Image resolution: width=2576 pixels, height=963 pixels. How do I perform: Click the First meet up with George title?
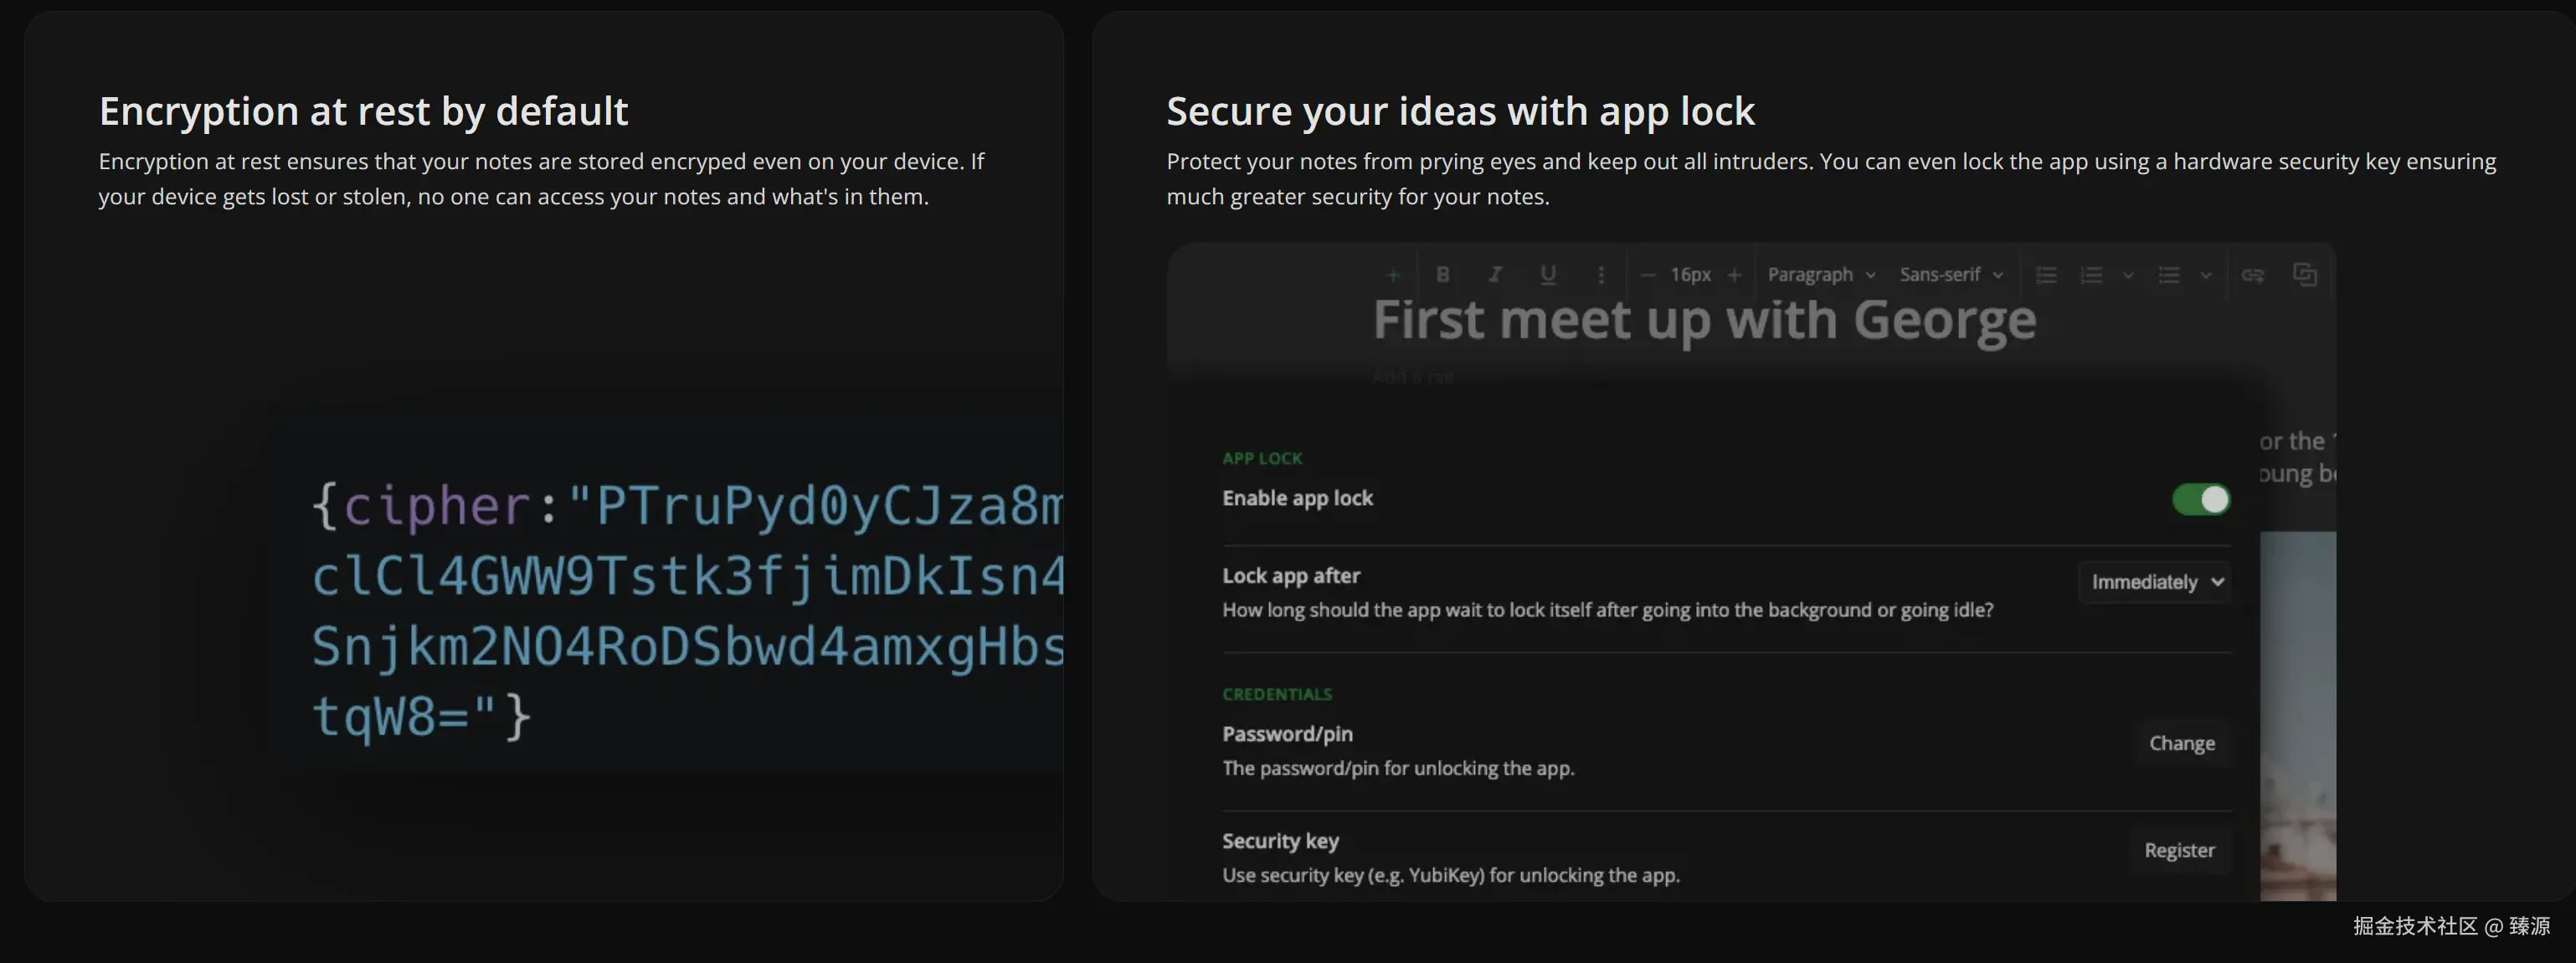tap(1704, 321)
